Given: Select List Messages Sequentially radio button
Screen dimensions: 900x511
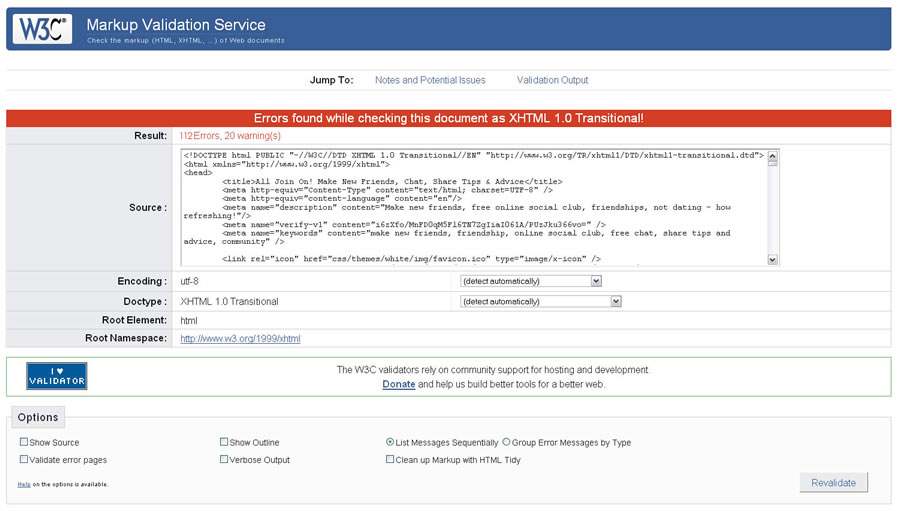Looking at the screenshot, I should (390, 442).
